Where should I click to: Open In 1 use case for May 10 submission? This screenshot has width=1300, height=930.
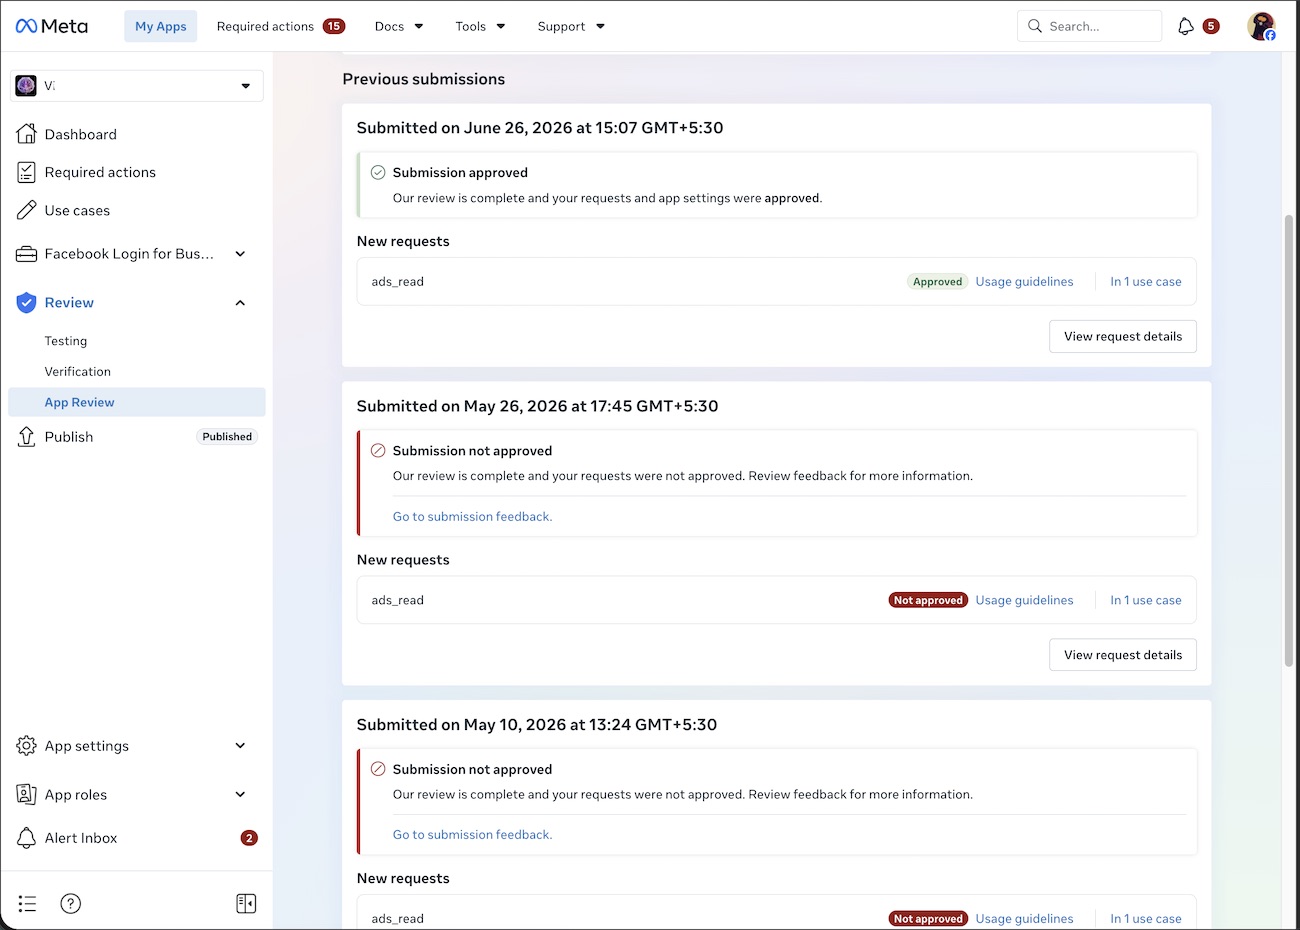[x=1146, y=918]
